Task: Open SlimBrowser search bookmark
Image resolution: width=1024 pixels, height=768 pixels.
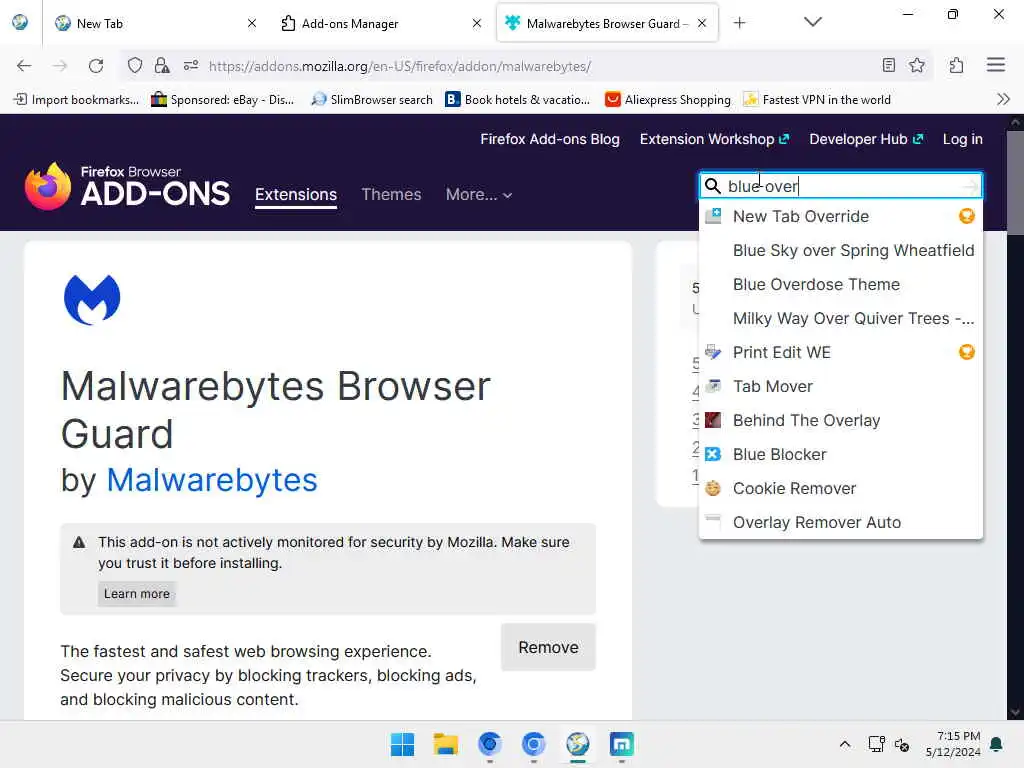Action: click(x=372, y=99)
